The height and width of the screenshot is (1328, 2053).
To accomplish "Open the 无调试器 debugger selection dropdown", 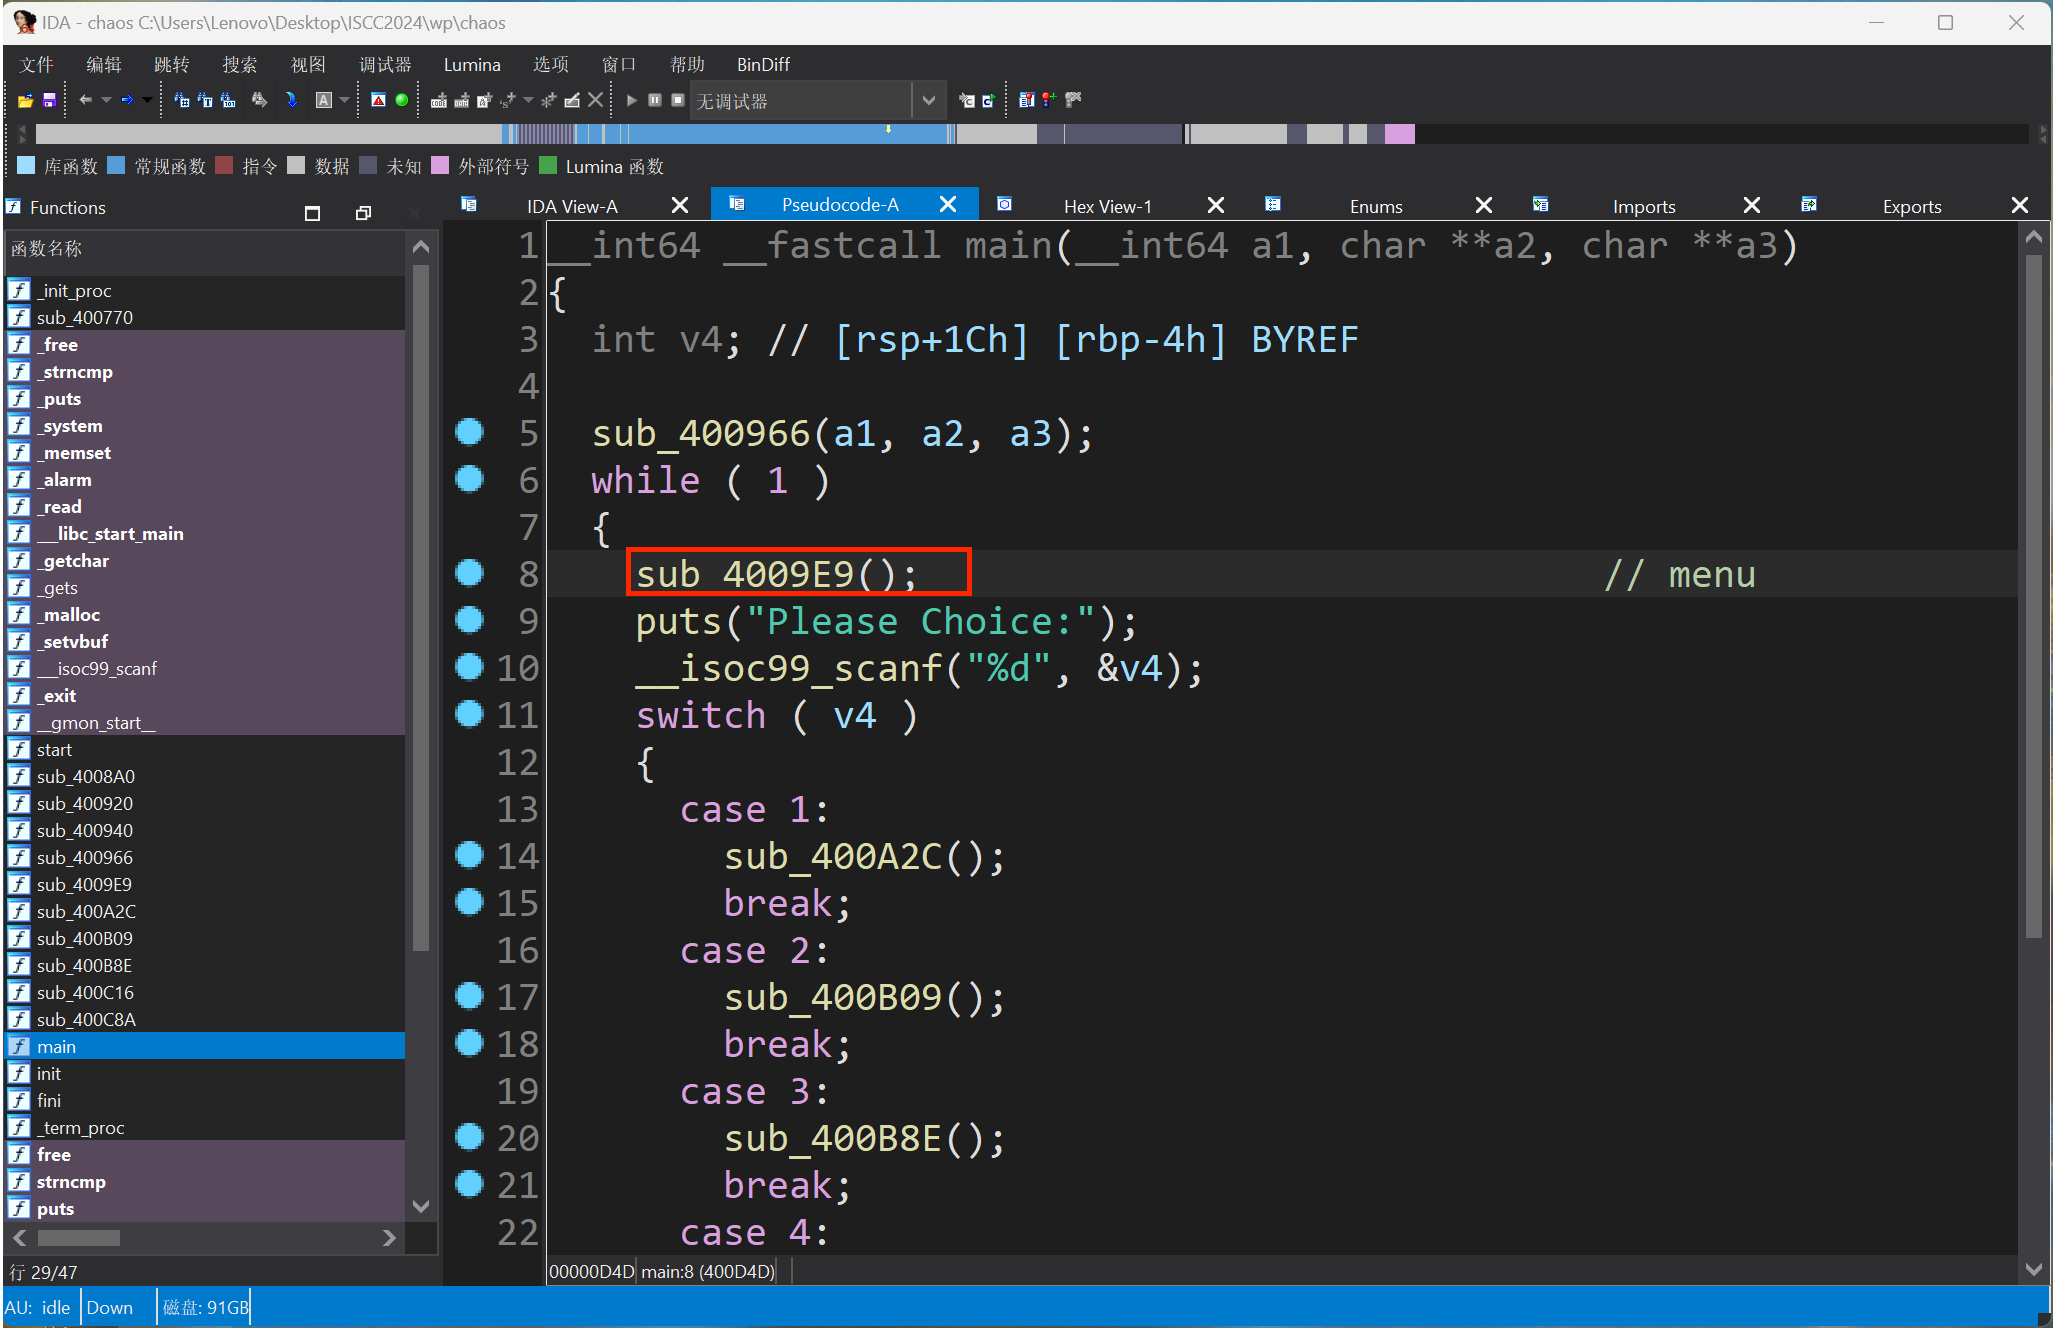I will point(928,101).
